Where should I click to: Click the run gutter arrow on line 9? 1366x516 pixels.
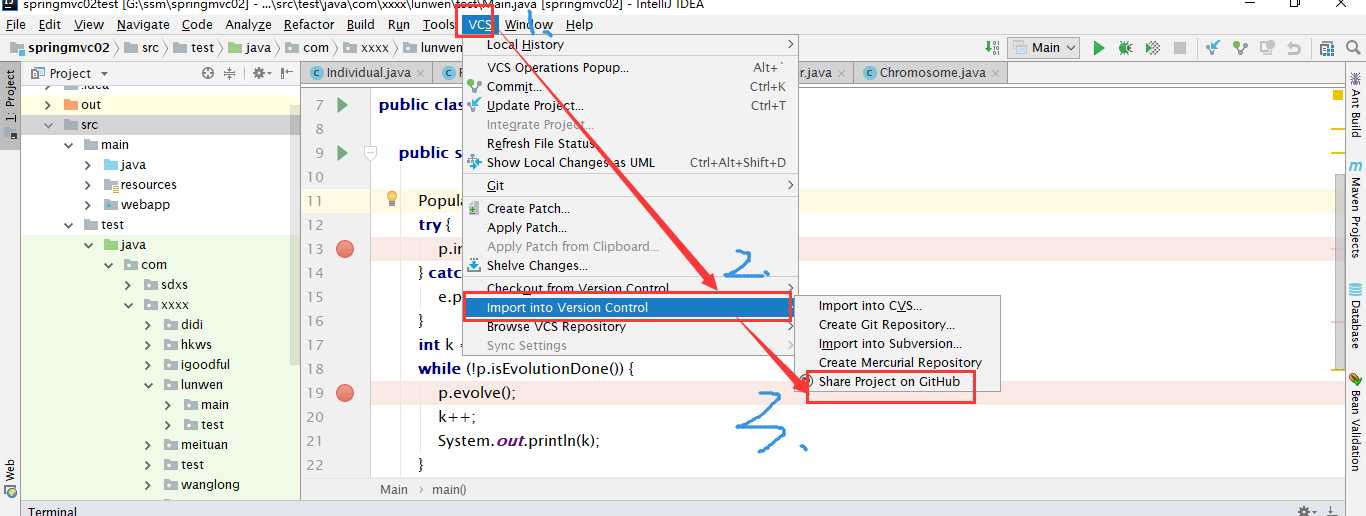342,153
